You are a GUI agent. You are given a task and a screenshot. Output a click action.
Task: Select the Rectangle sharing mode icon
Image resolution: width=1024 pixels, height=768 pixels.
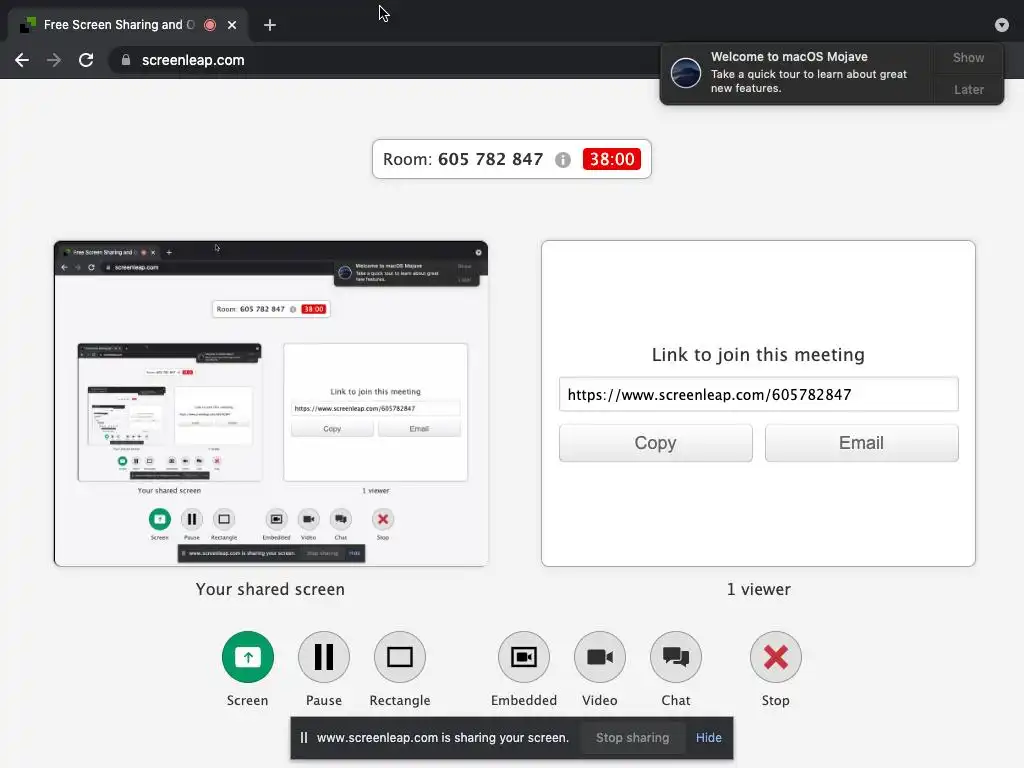point(400,657)
